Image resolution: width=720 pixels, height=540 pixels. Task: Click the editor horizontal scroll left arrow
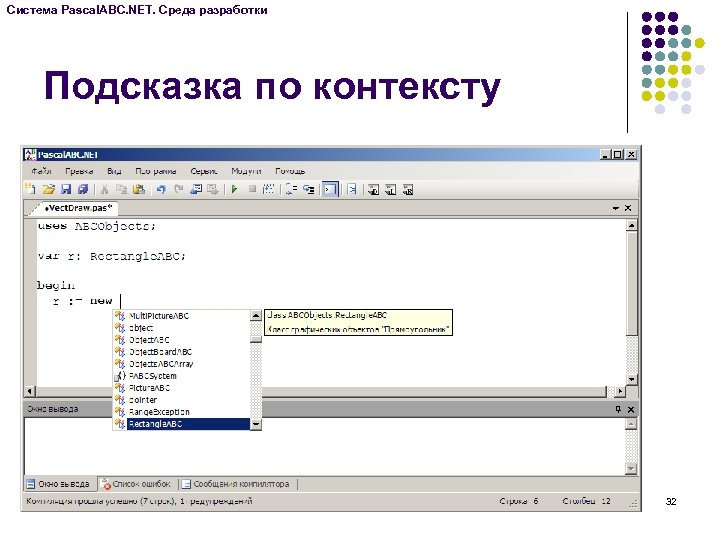30,391
